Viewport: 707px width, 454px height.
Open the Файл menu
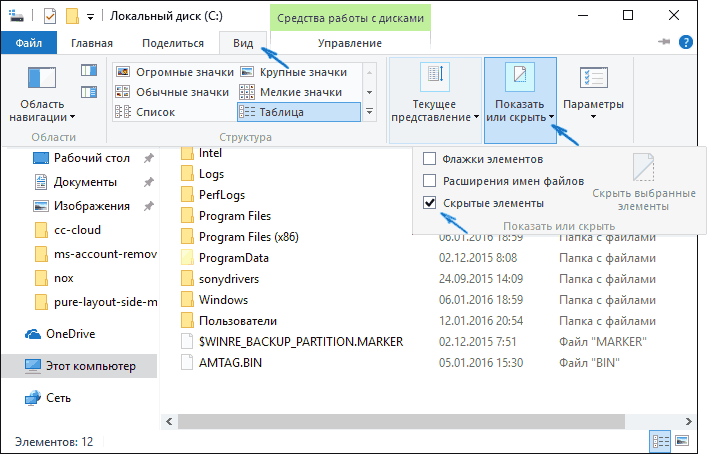pyautogui.click(x=29, y=43)
